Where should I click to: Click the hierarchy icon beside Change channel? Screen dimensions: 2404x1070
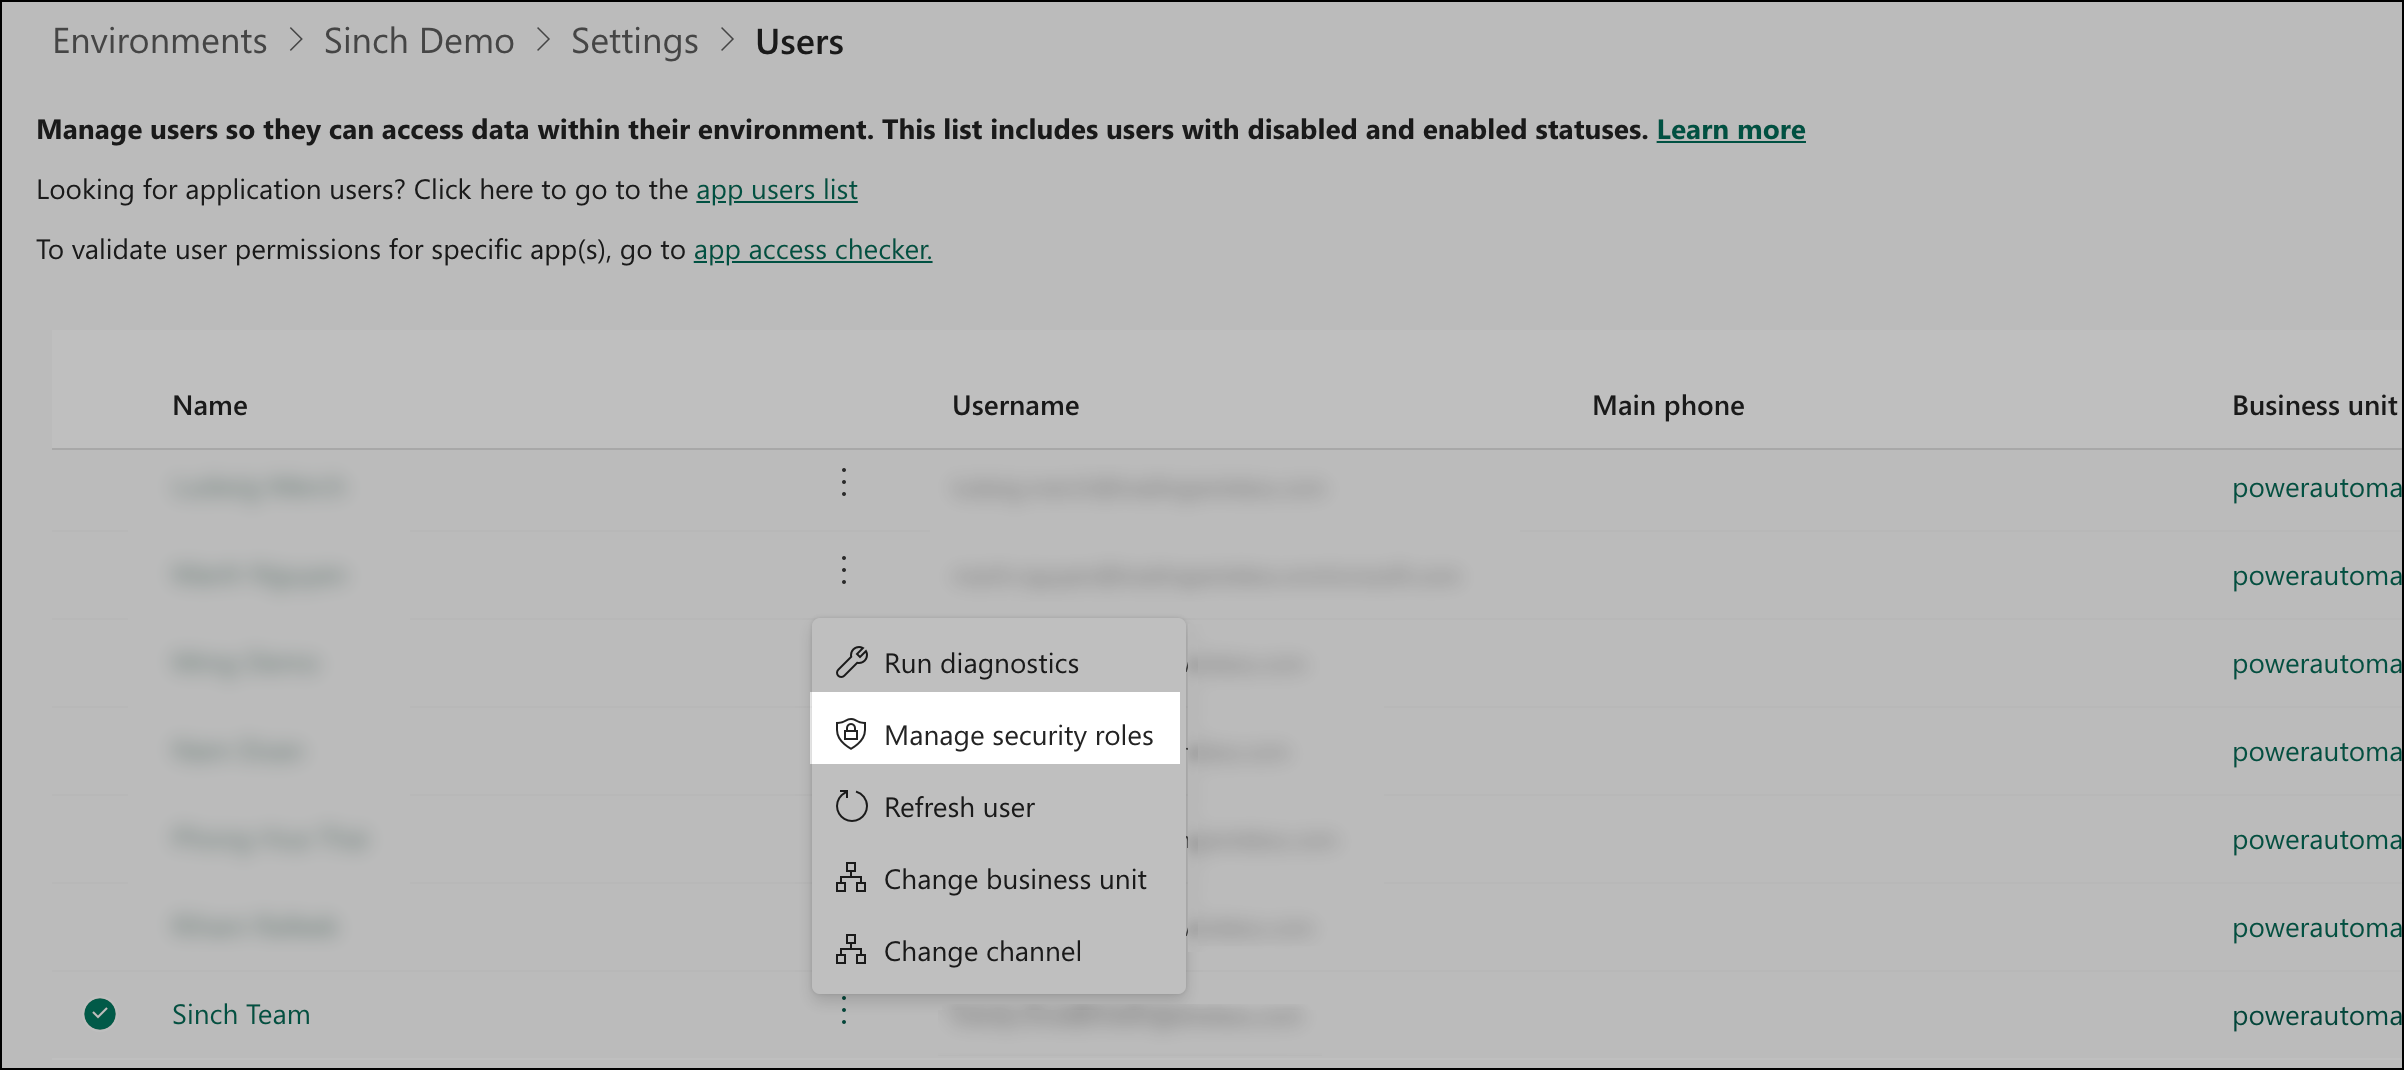click(x=851, y=951)
